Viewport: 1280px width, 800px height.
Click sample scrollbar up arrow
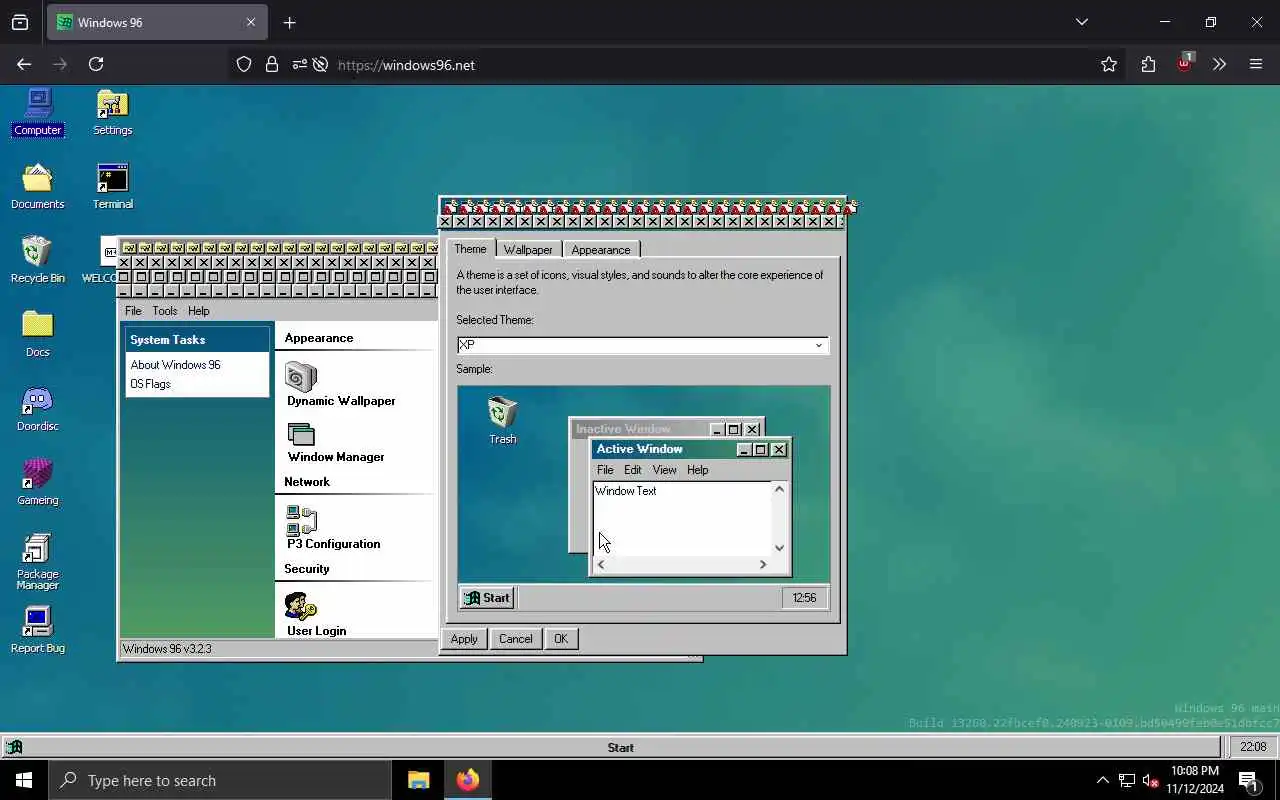(780, 489)
